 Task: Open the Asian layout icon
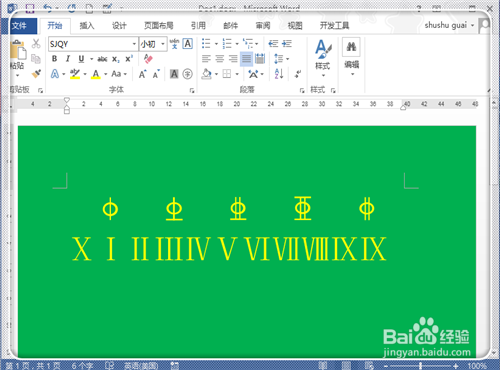(253, 74)
